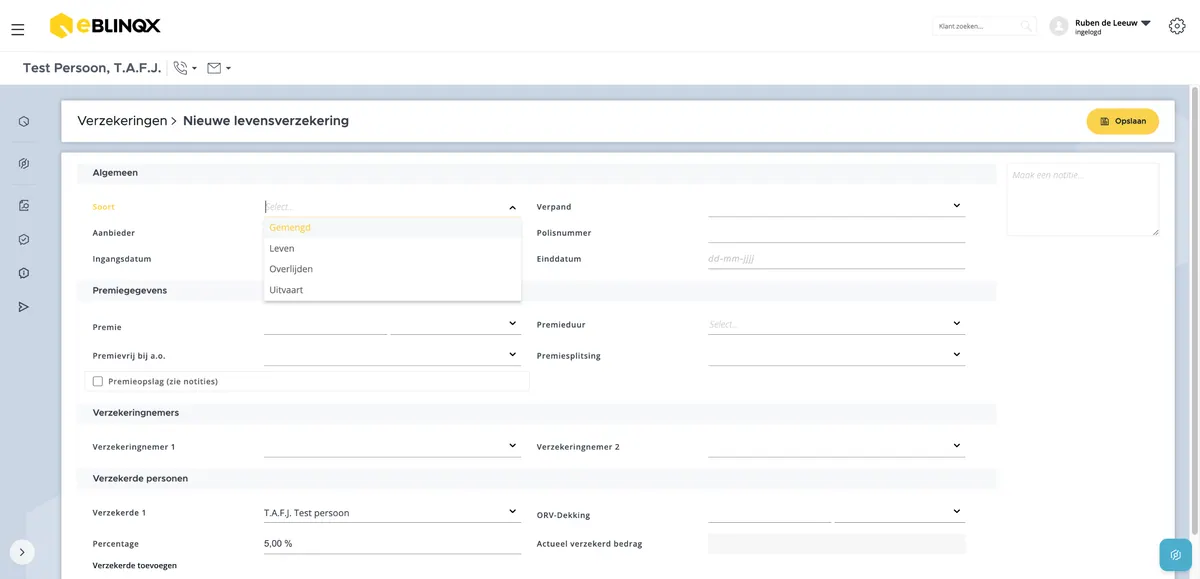Go back via the Verzekeringen breadcrumb
1200x579 pixels.
coord(122,121)
